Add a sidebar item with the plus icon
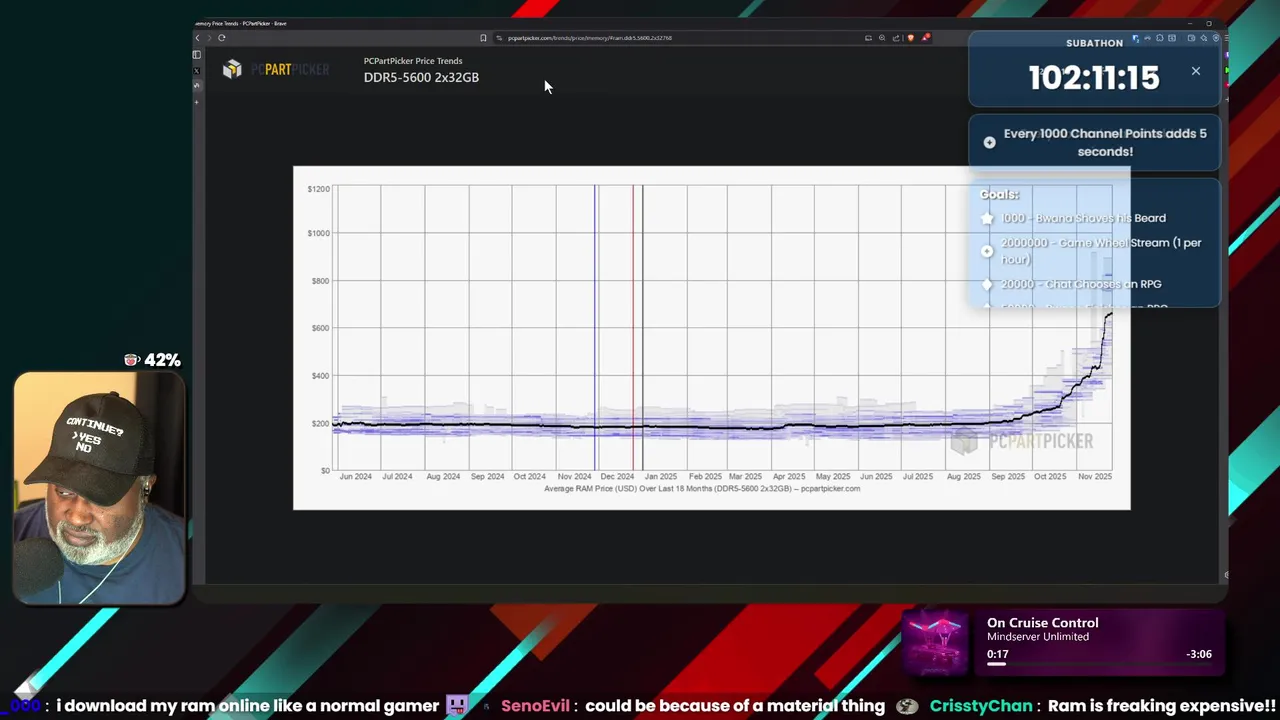 point(197,102)
